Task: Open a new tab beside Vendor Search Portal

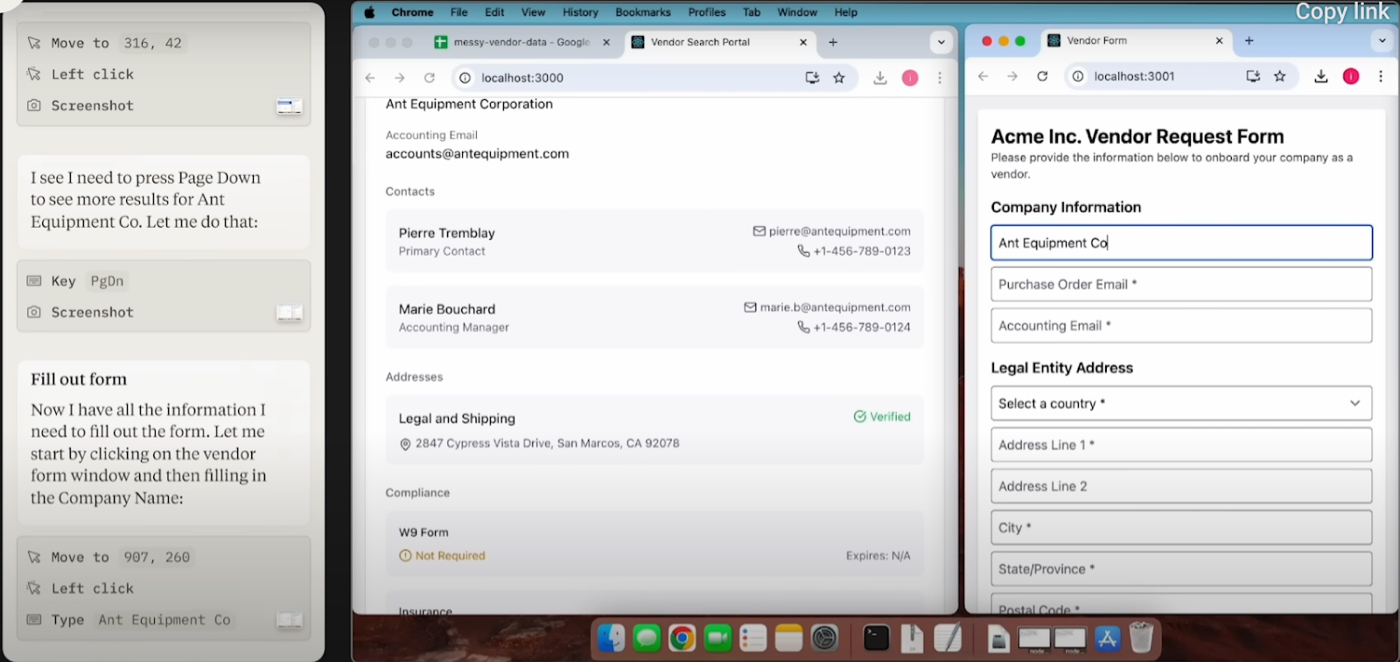Action: pyautogui.click(x=833, y=42)
